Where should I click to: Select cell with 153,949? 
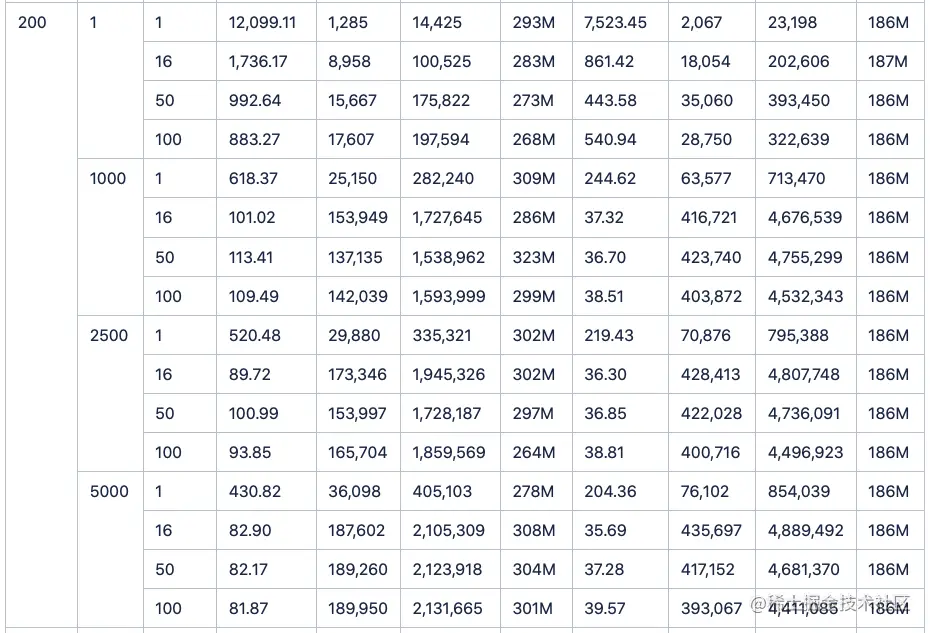point(357,218)
